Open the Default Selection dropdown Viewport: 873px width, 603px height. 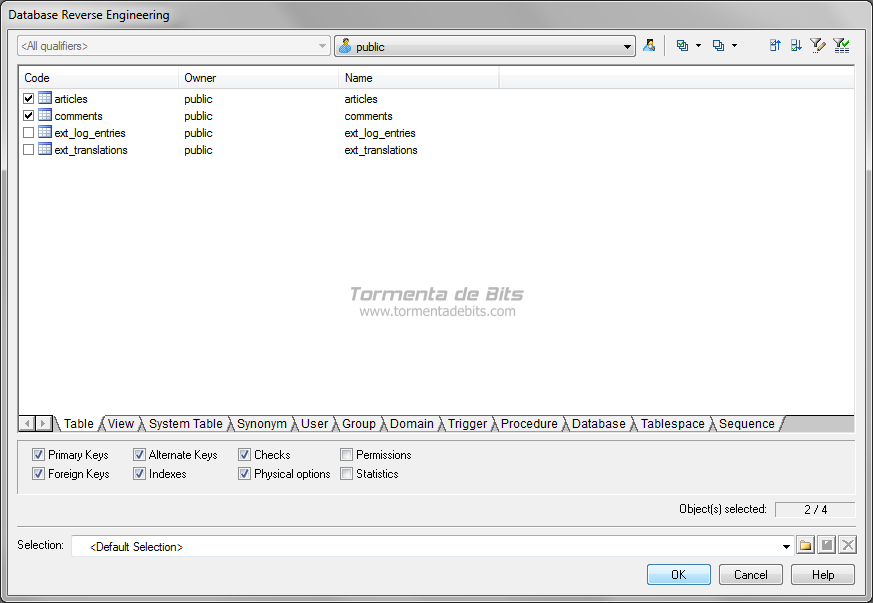(x=432, y=546)
